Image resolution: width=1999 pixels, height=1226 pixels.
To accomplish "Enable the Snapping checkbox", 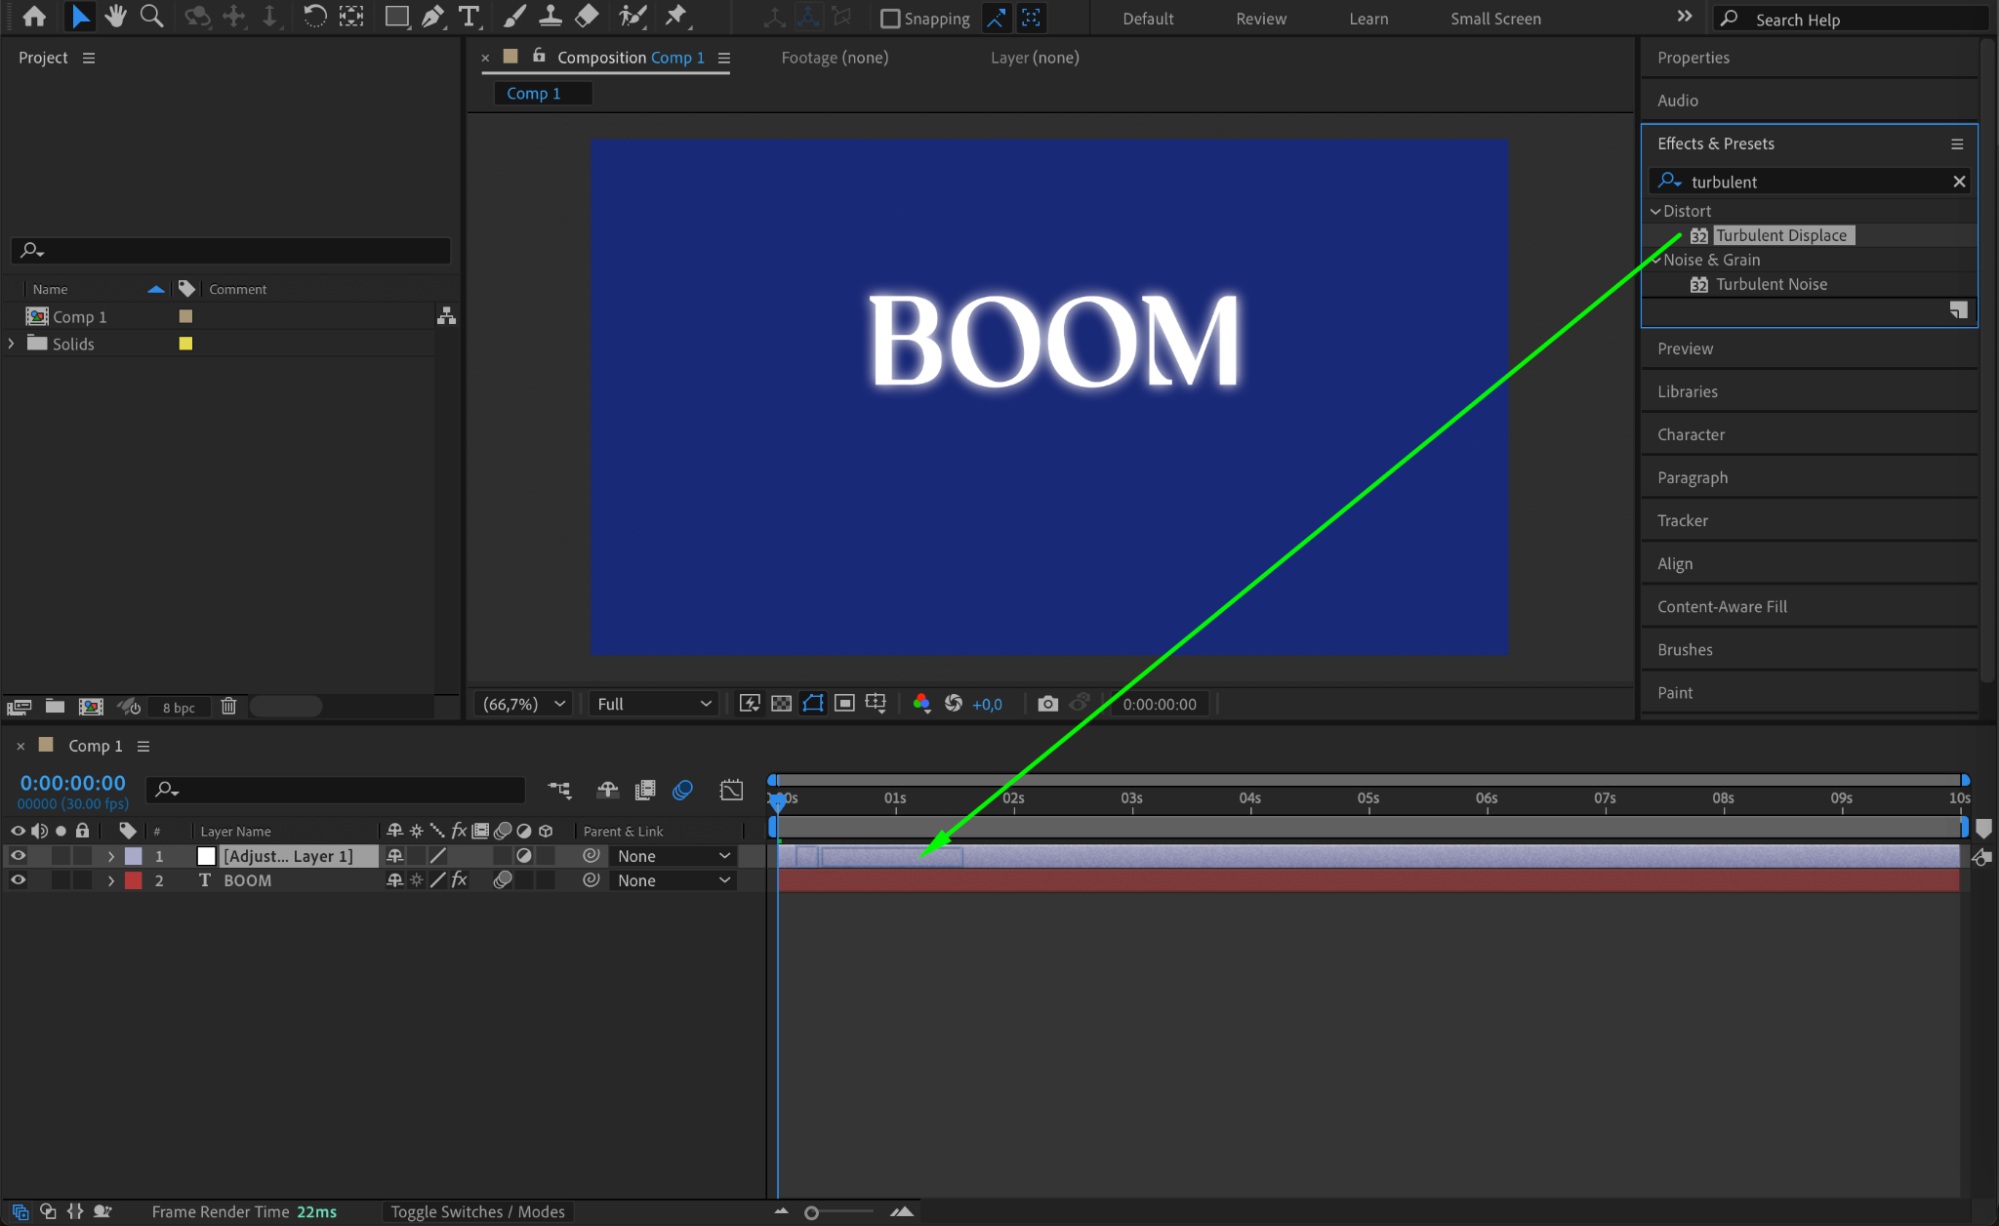I will click(889, 18).
